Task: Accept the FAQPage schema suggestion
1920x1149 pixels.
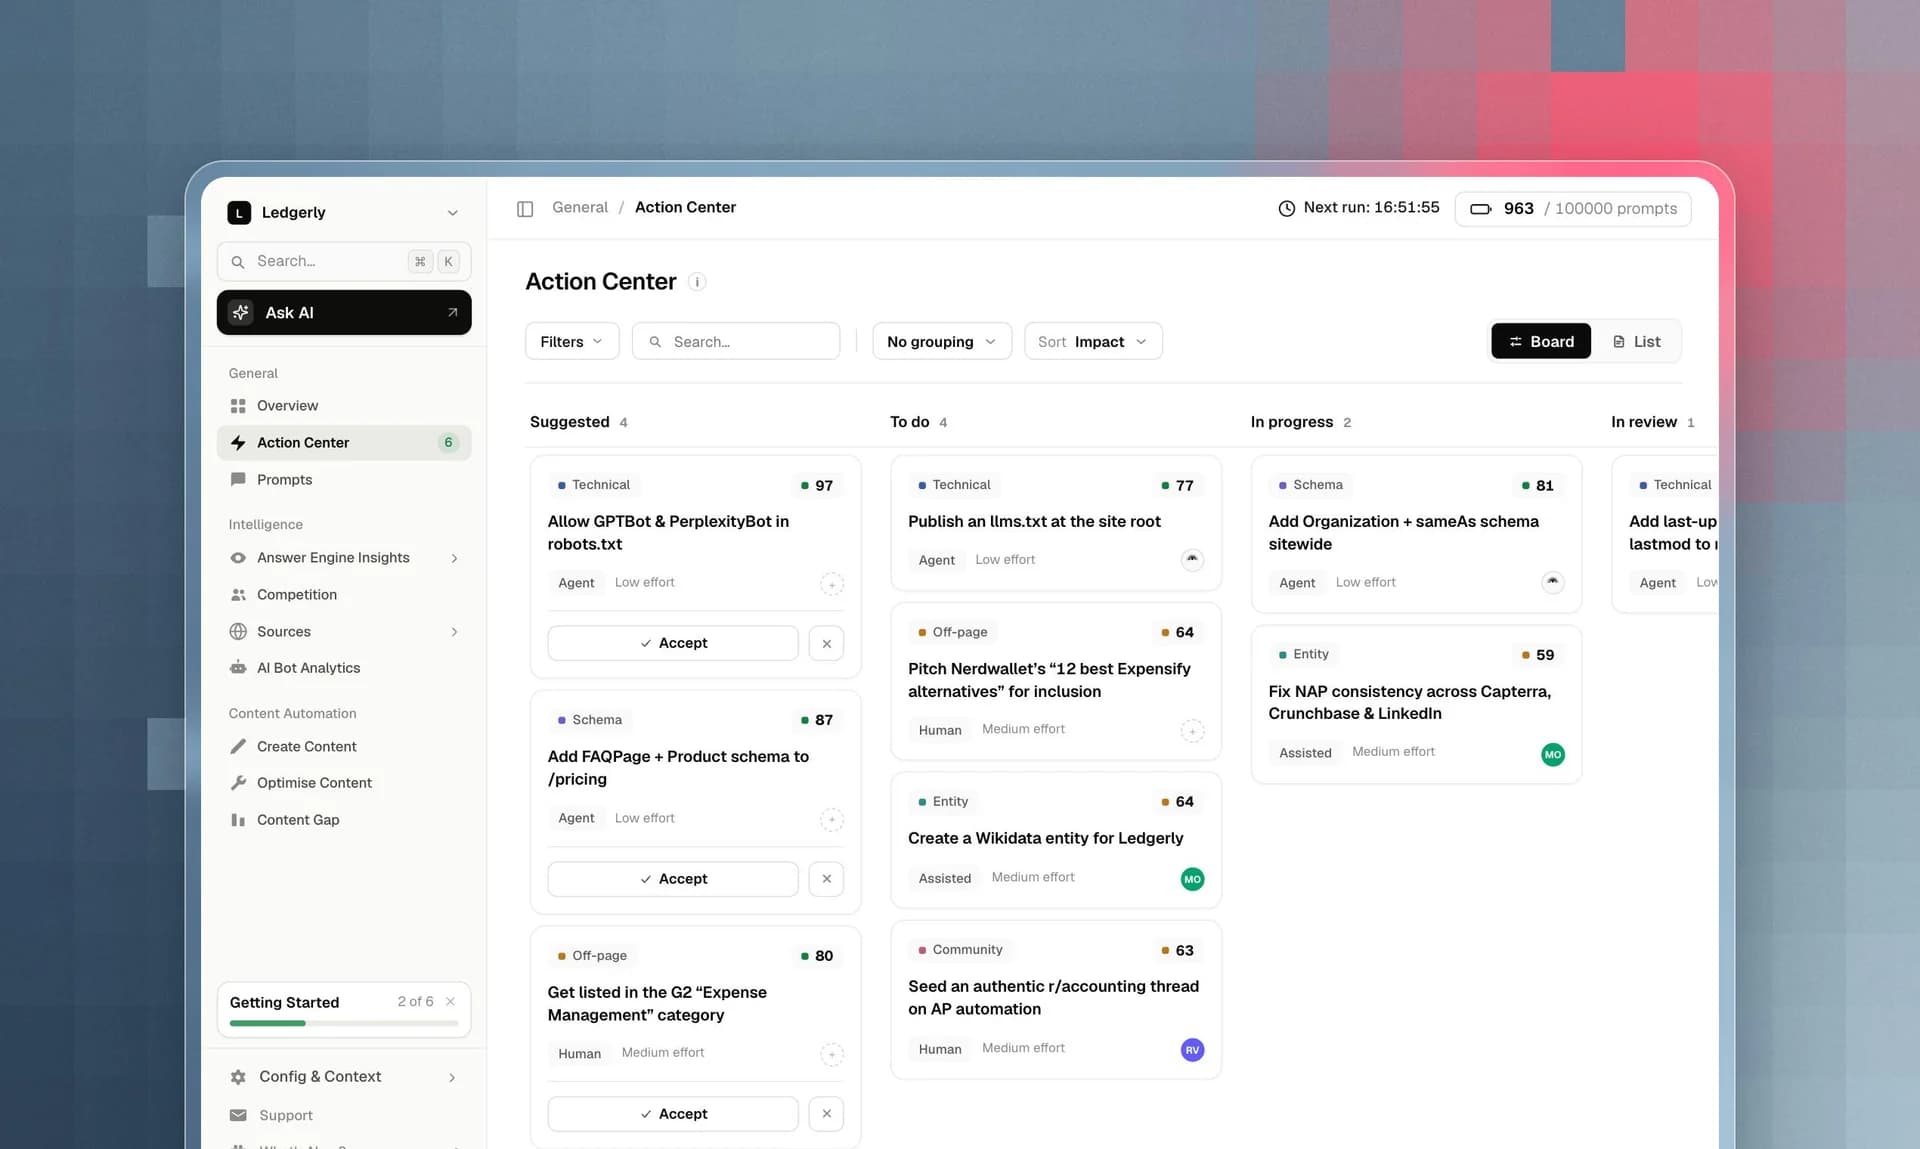Action: 673,879
